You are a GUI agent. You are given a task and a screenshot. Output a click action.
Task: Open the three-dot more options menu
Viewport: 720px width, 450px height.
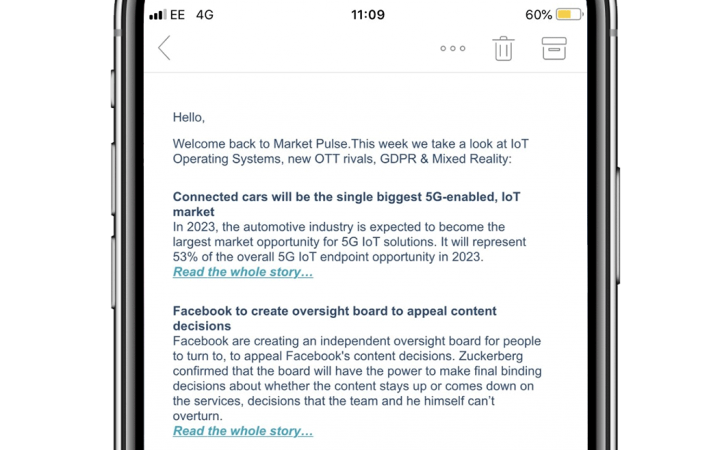[452, 48]
